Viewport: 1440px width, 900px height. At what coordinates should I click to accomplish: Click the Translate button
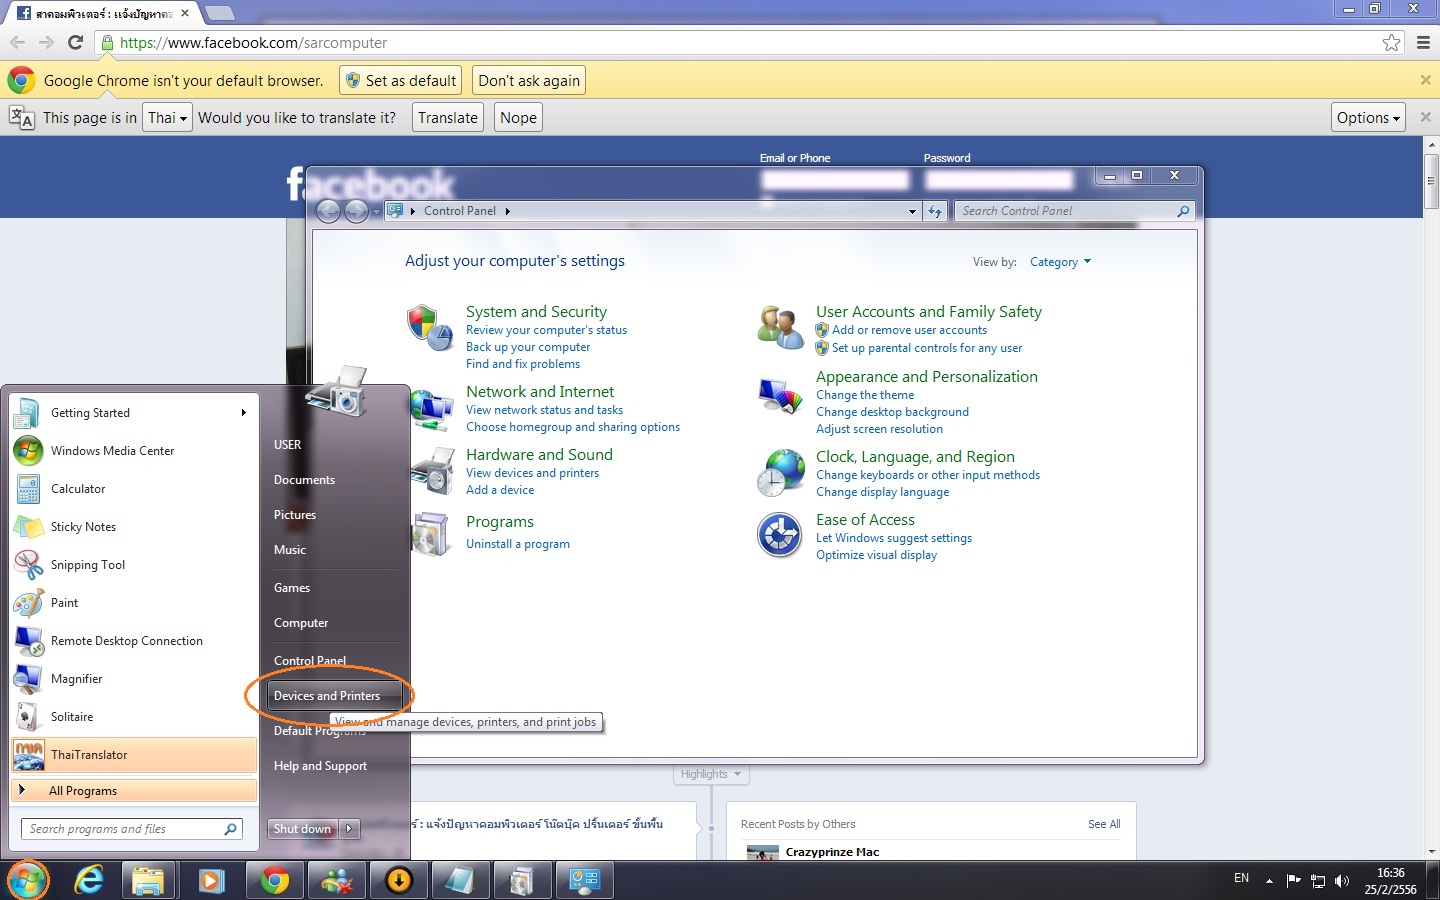448,117
